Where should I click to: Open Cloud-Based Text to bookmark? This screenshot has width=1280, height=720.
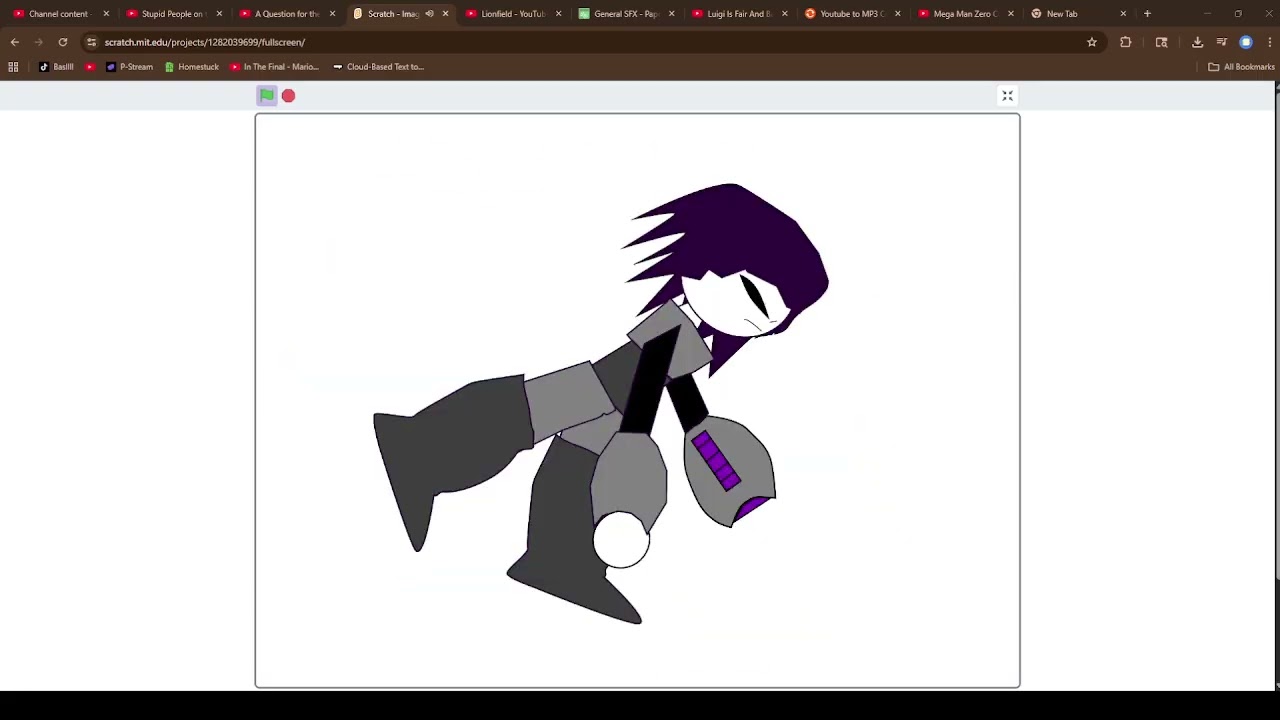pyautogui.click(x=378, y=67)
